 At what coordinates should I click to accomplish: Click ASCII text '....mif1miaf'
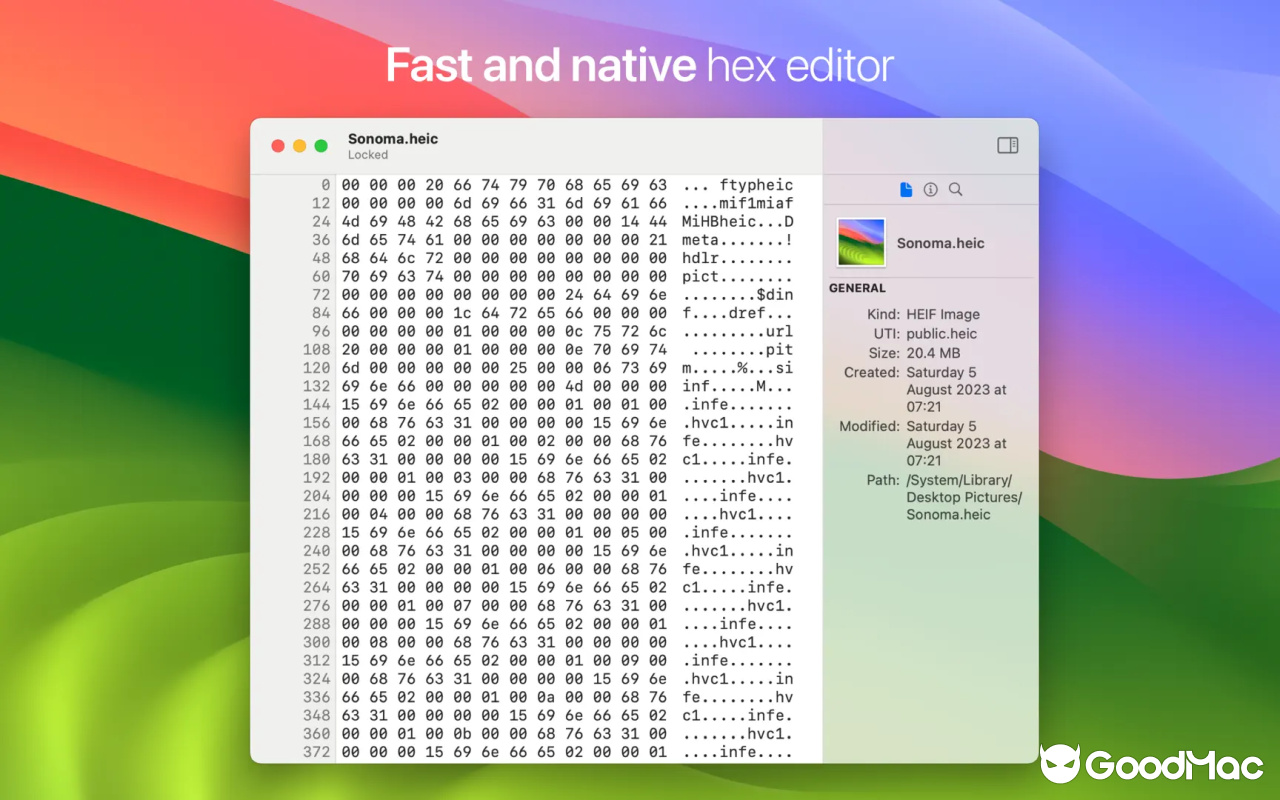738,203
